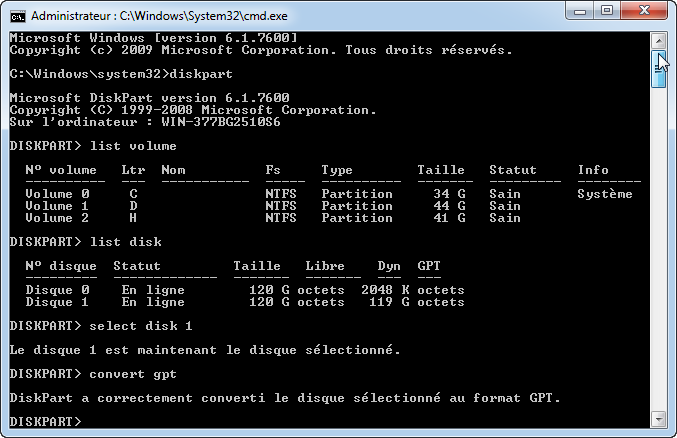Click the 'diskpart' command at the system32 prompt
This screenshot has height=438, width=677.
(x=201, y=74)
